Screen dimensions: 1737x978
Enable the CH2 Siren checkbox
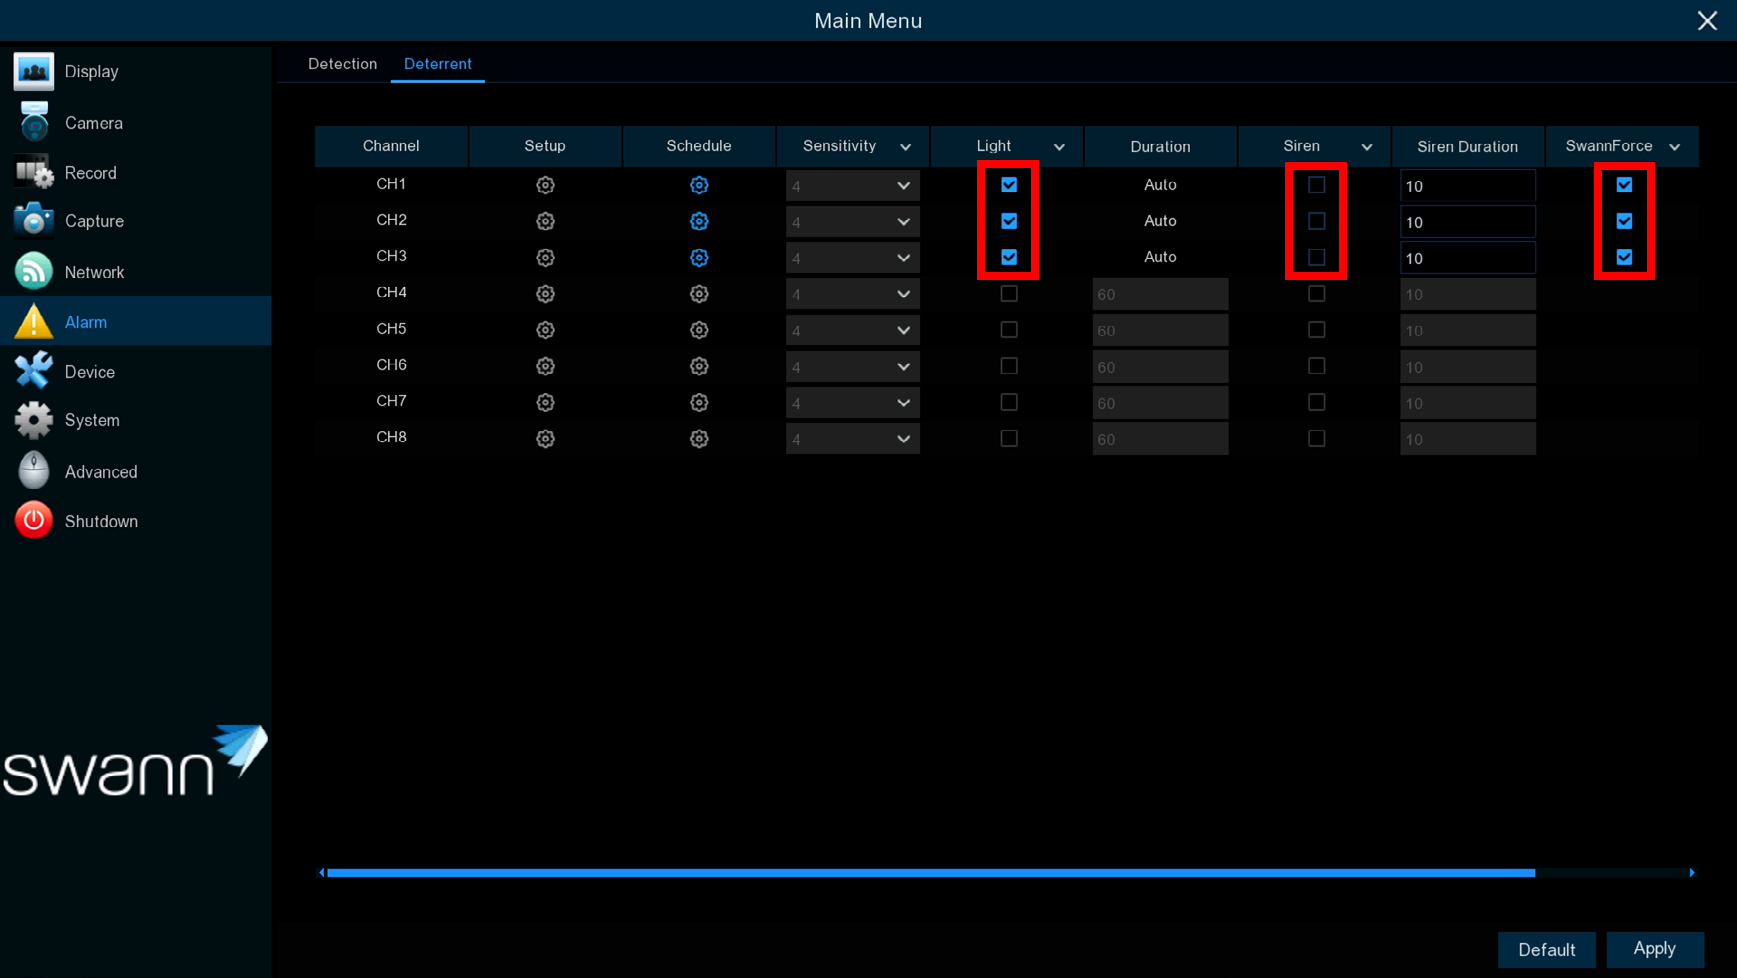pyautogui.click(x=1316, y=221)
